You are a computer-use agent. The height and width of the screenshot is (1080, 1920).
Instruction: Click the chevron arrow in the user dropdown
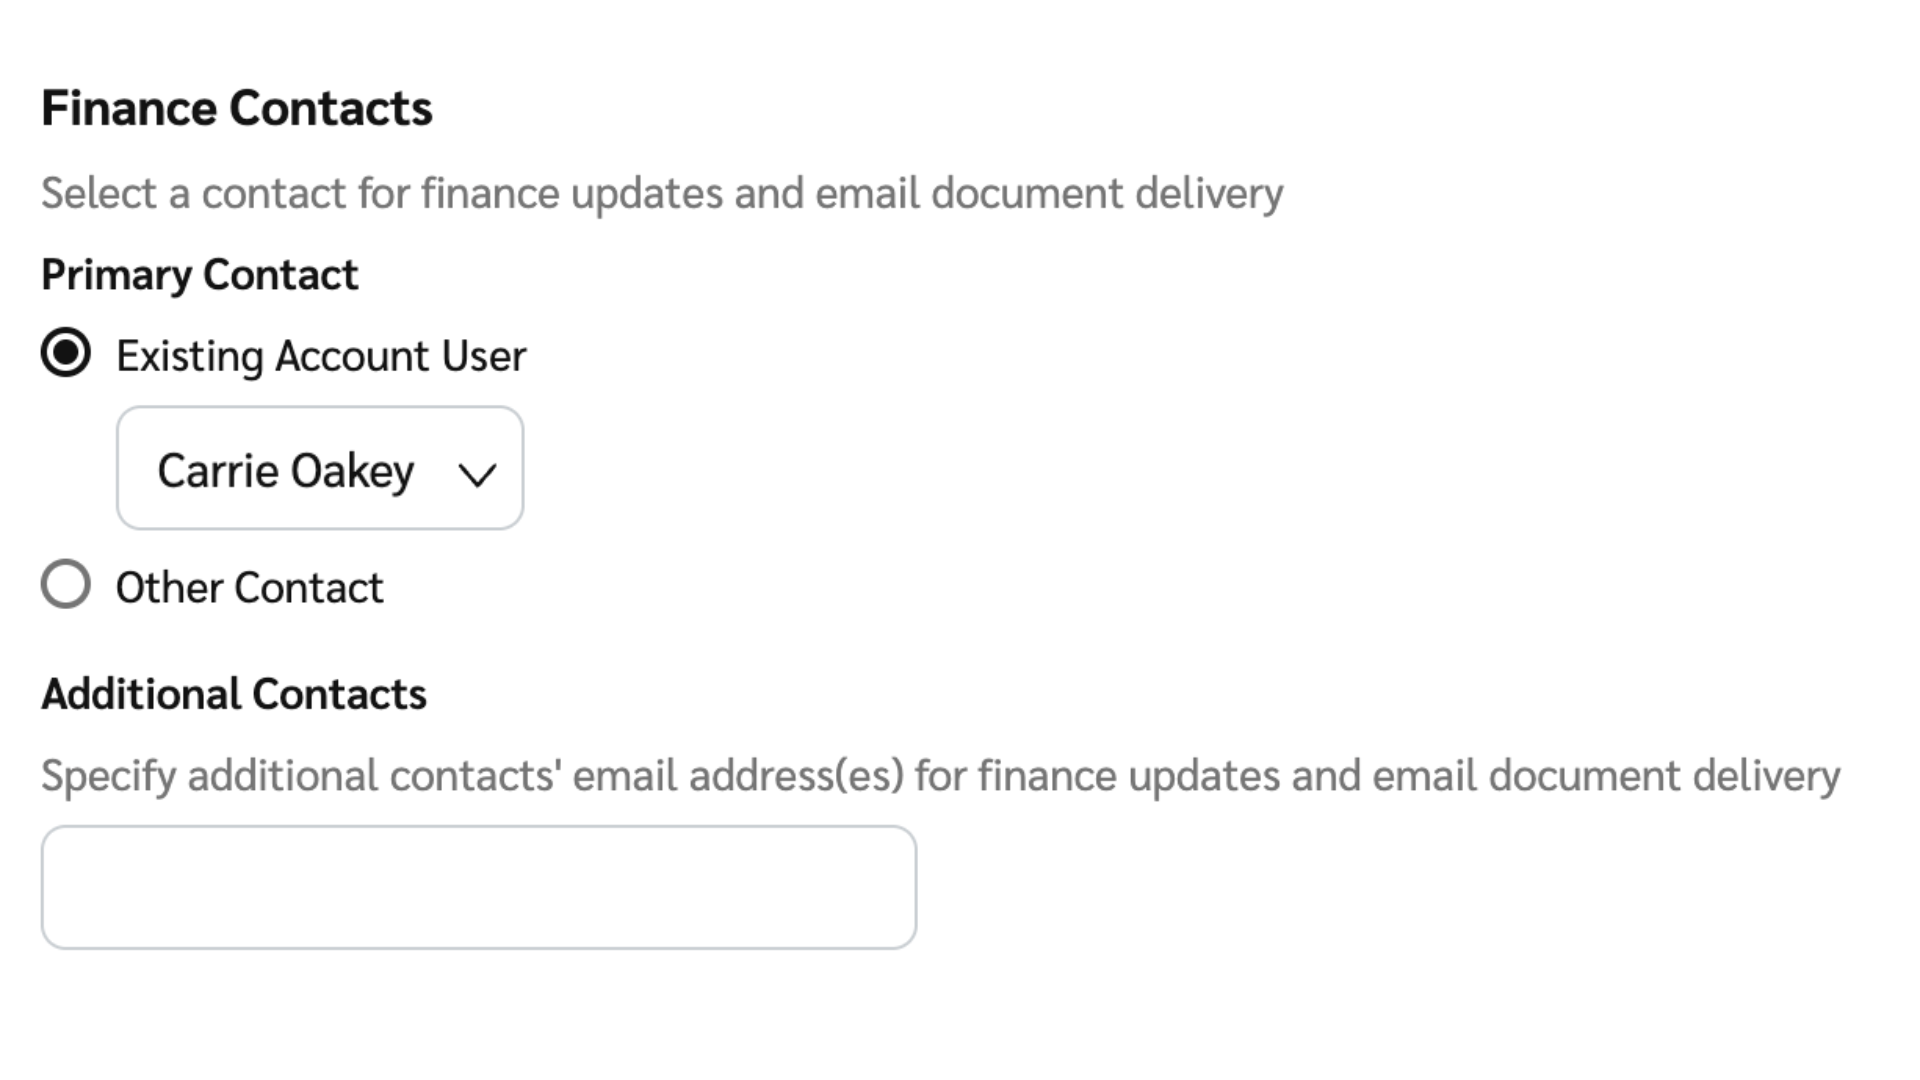pos(477,474)
